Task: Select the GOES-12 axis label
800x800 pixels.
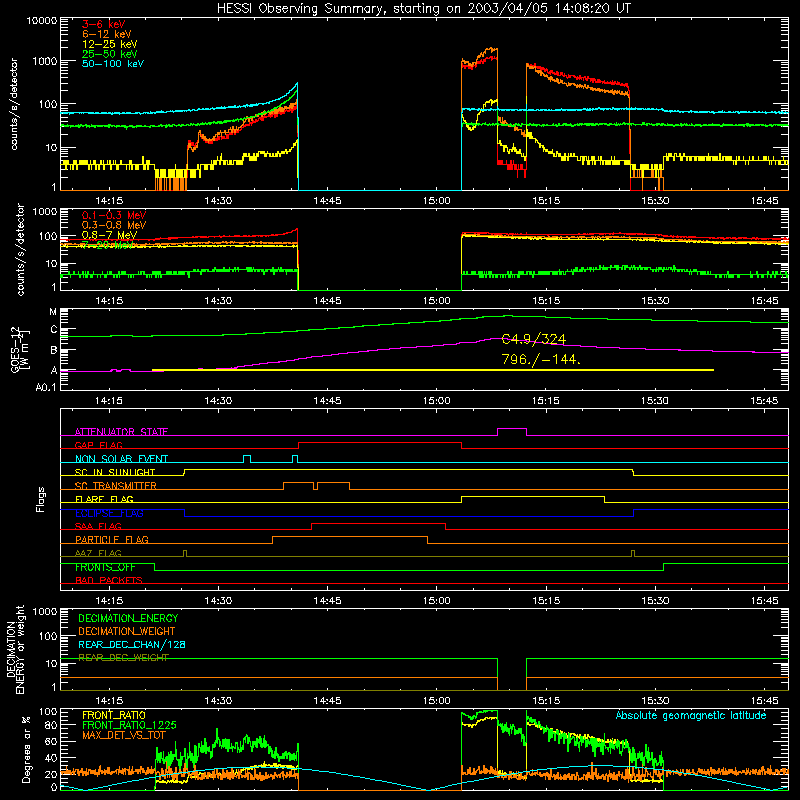Action: (20, 349)
